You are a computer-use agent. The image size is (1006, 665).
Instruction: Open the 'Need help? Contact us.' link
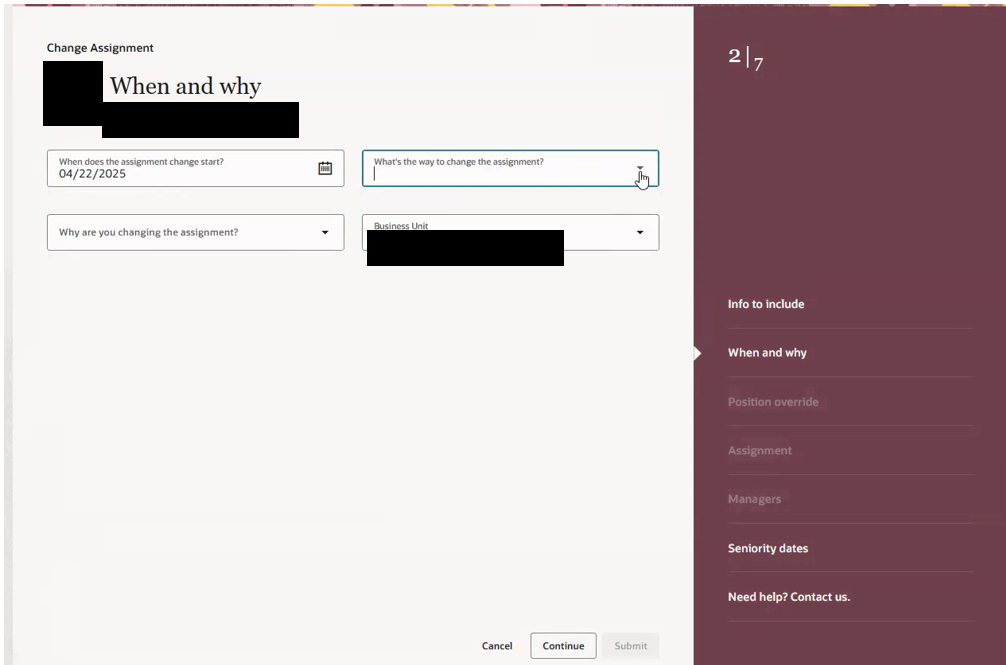[789, 595]
